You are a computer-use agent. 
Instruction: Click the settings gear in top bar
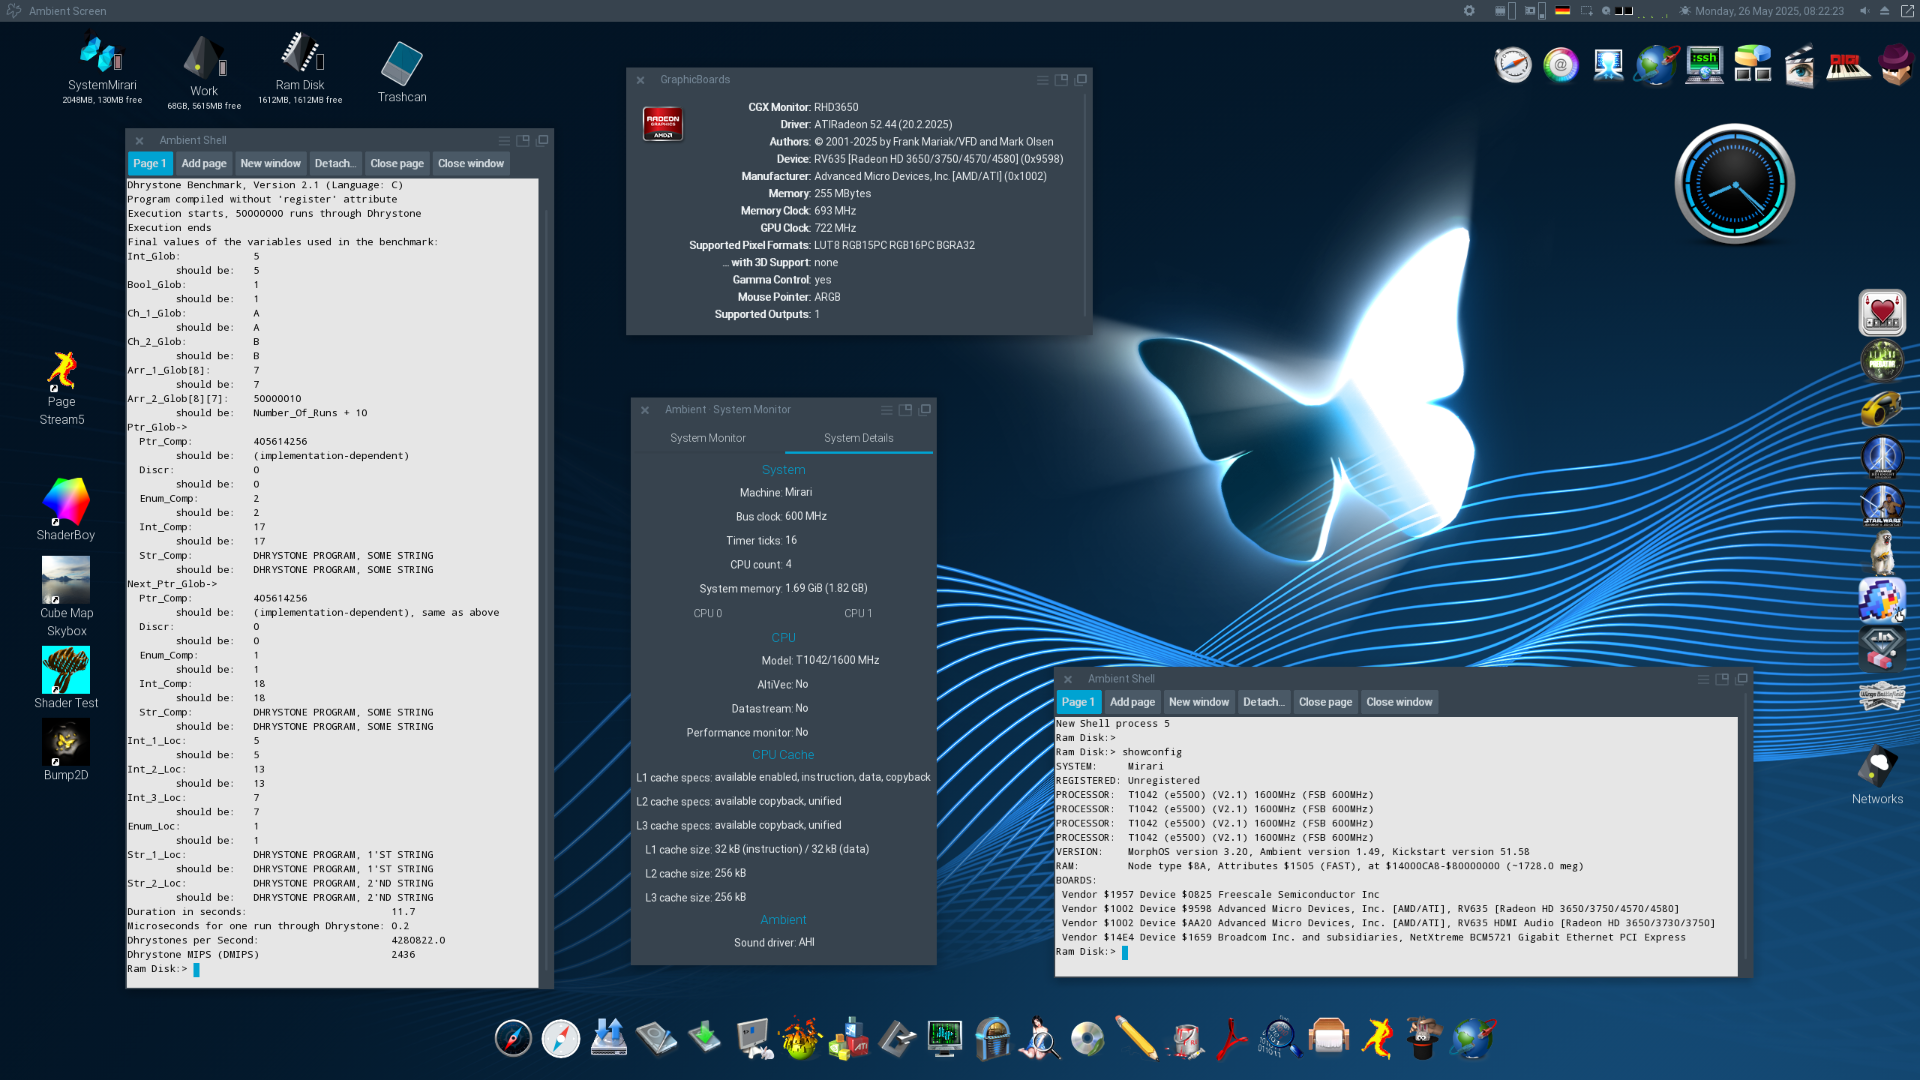pyautogui.click(x=1469, y=11)
